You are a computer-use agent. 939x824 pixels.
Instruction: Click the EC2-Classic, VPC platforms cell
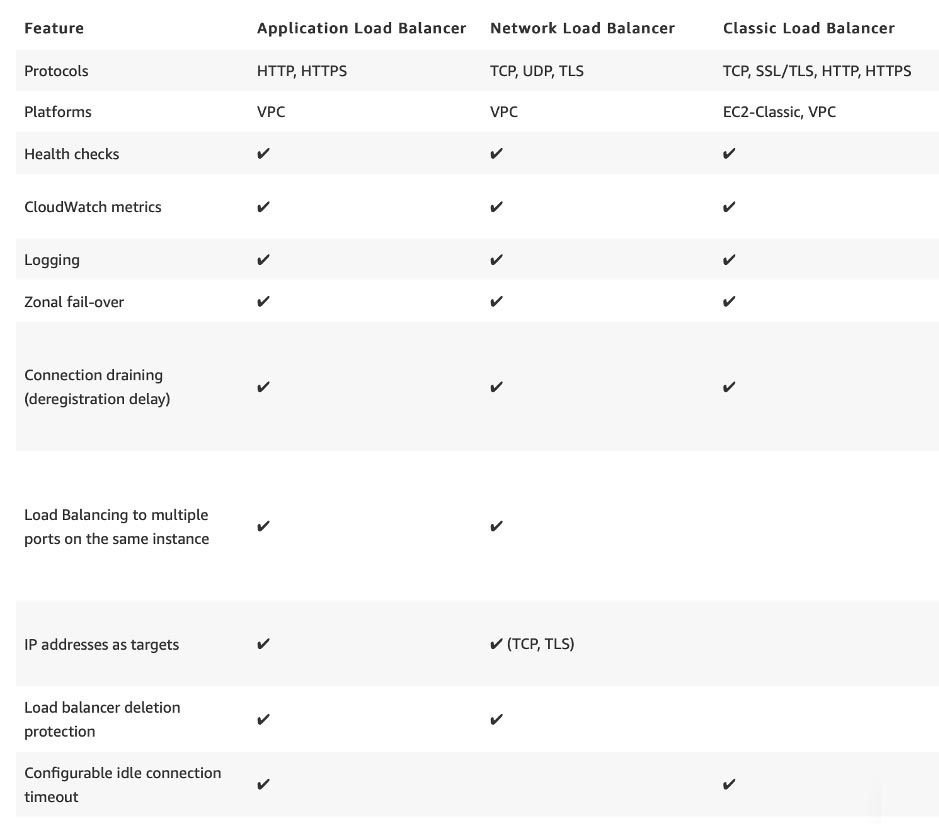[x=779, y=112]
